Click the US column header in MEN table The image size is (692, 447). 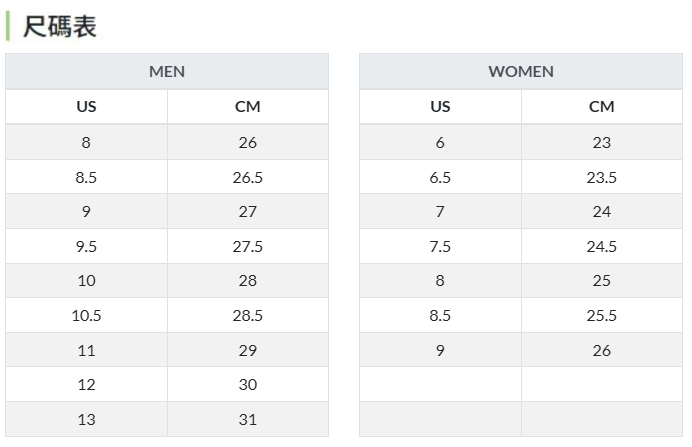pos(87,107)
